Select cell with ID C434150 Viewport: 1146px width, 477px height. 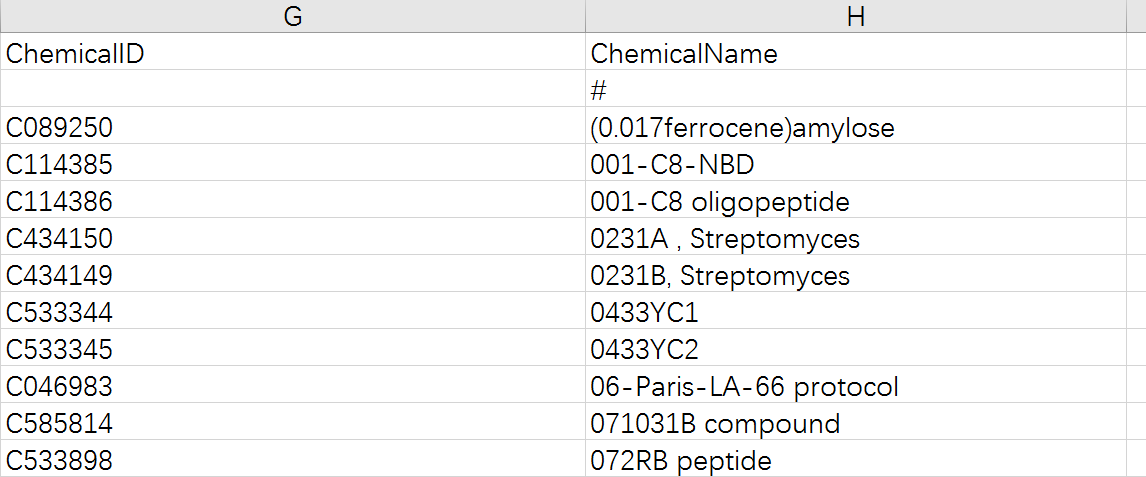coord(292,237)
